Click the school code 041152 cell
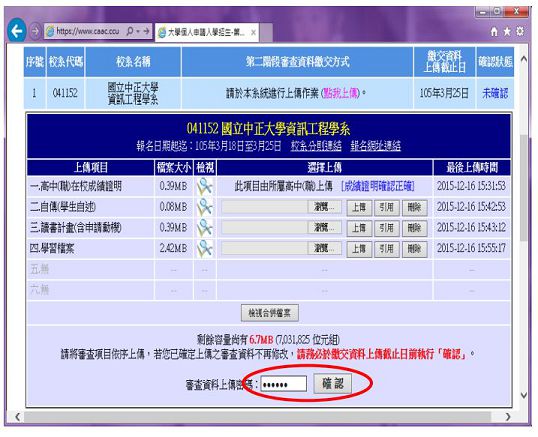This screenshot has width=538, height=437. [x=65, y=93]
